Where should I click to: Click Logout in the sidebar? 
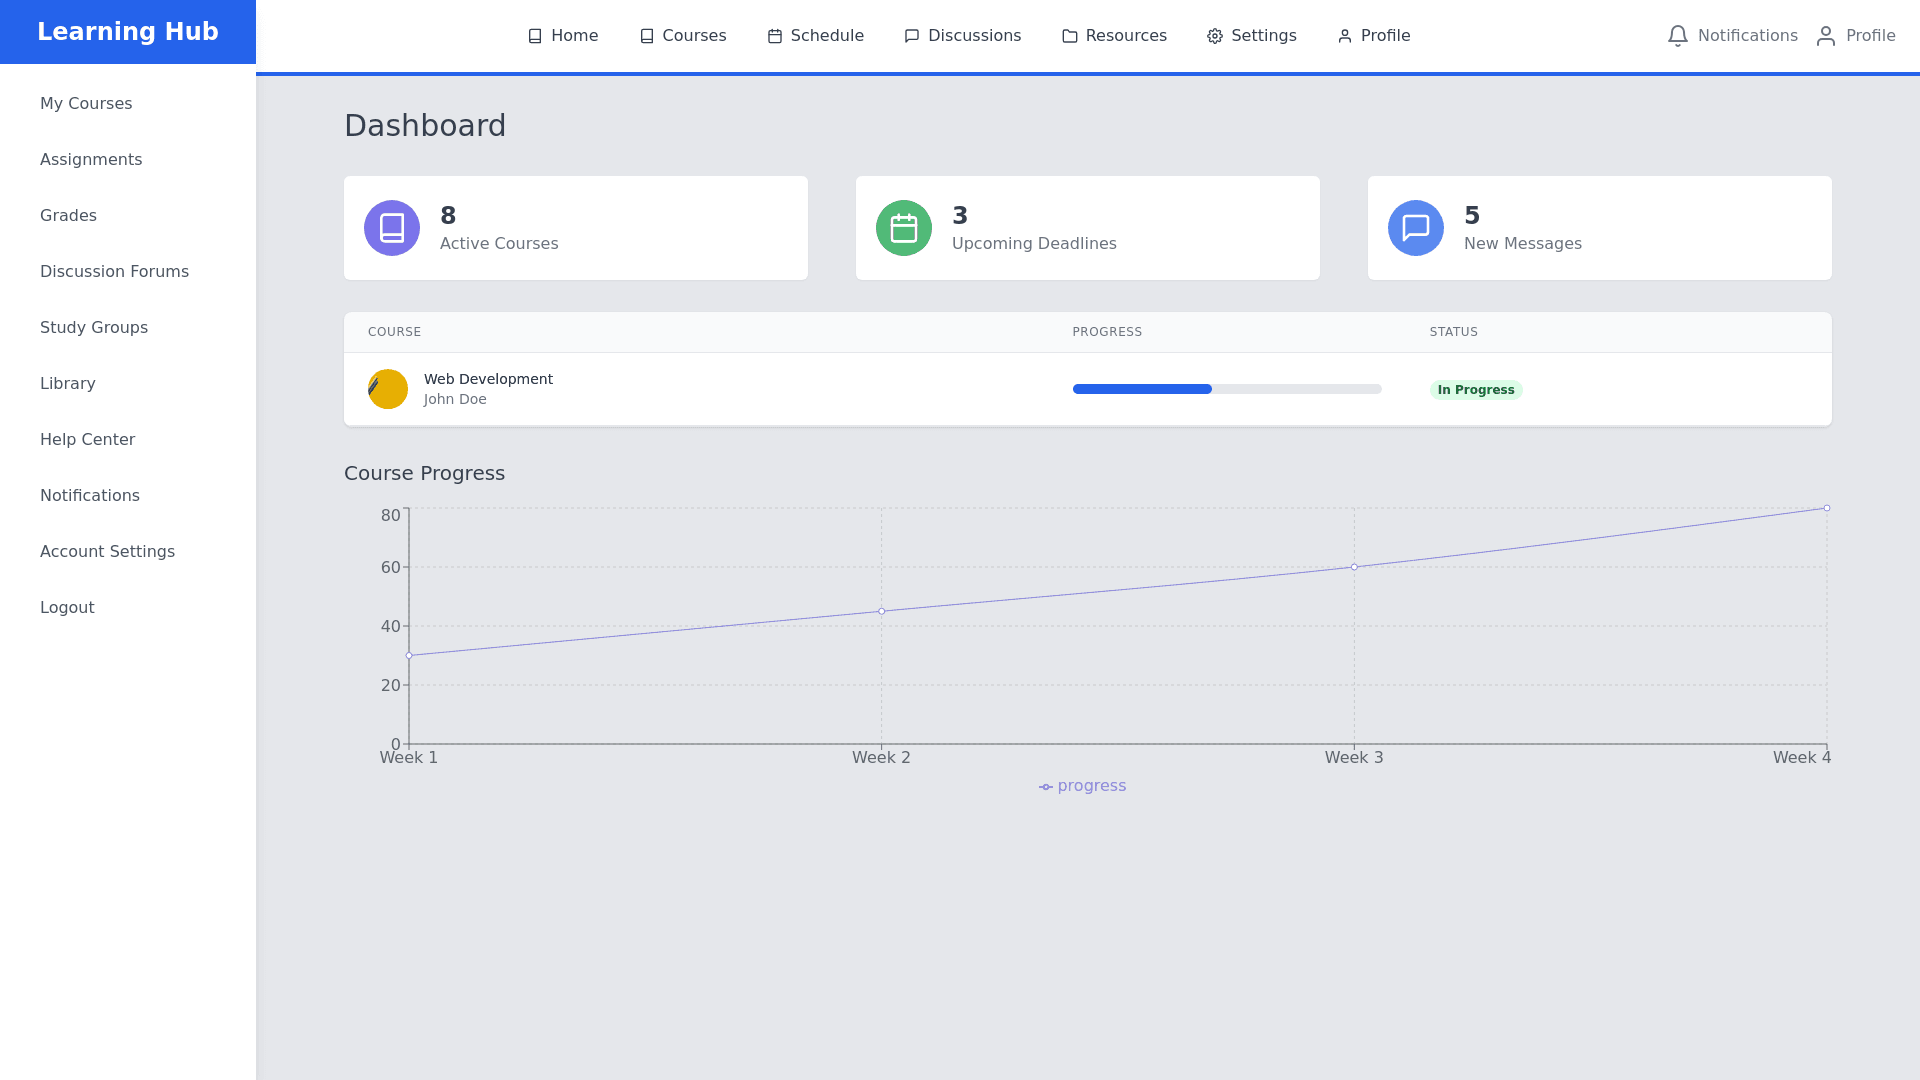67,608
